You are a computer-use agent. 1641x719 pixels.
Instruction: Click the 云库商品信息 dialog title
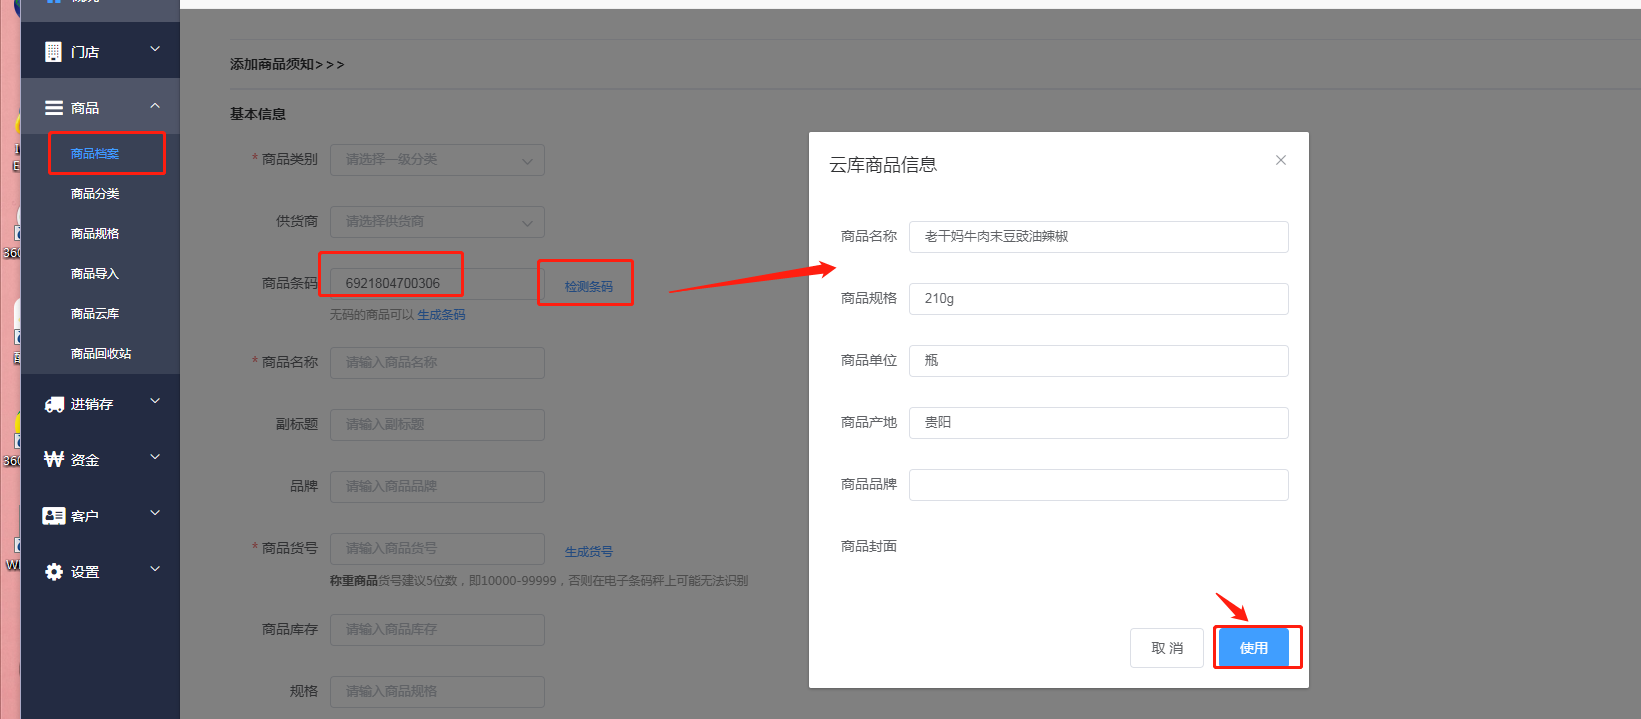pyautogui.click(x=883, y=165)
